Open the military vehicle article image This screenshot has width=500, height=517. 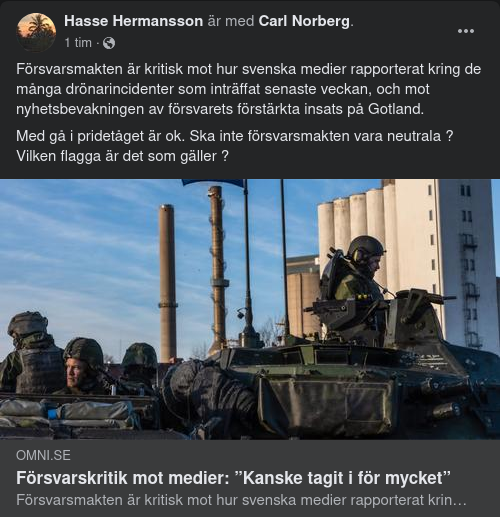250,309
